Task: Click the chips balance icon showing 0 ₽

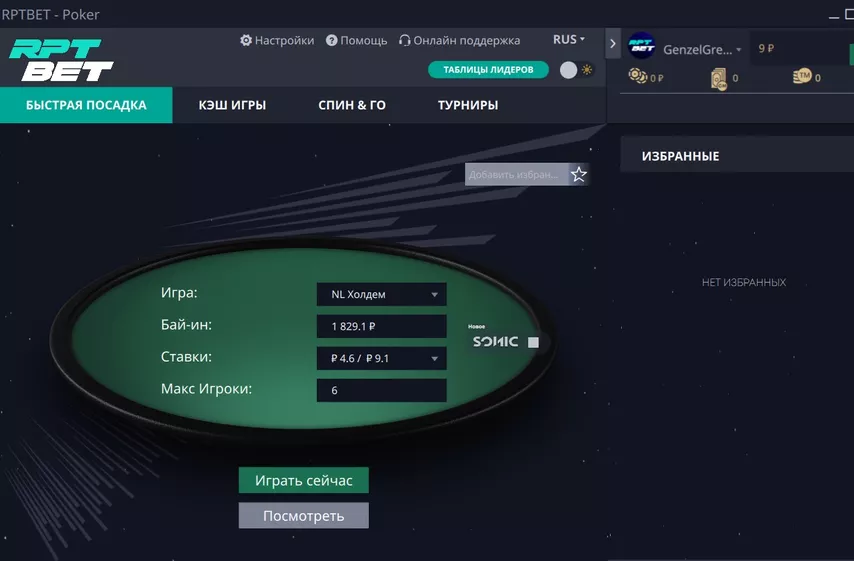Action: click(637, 75)
